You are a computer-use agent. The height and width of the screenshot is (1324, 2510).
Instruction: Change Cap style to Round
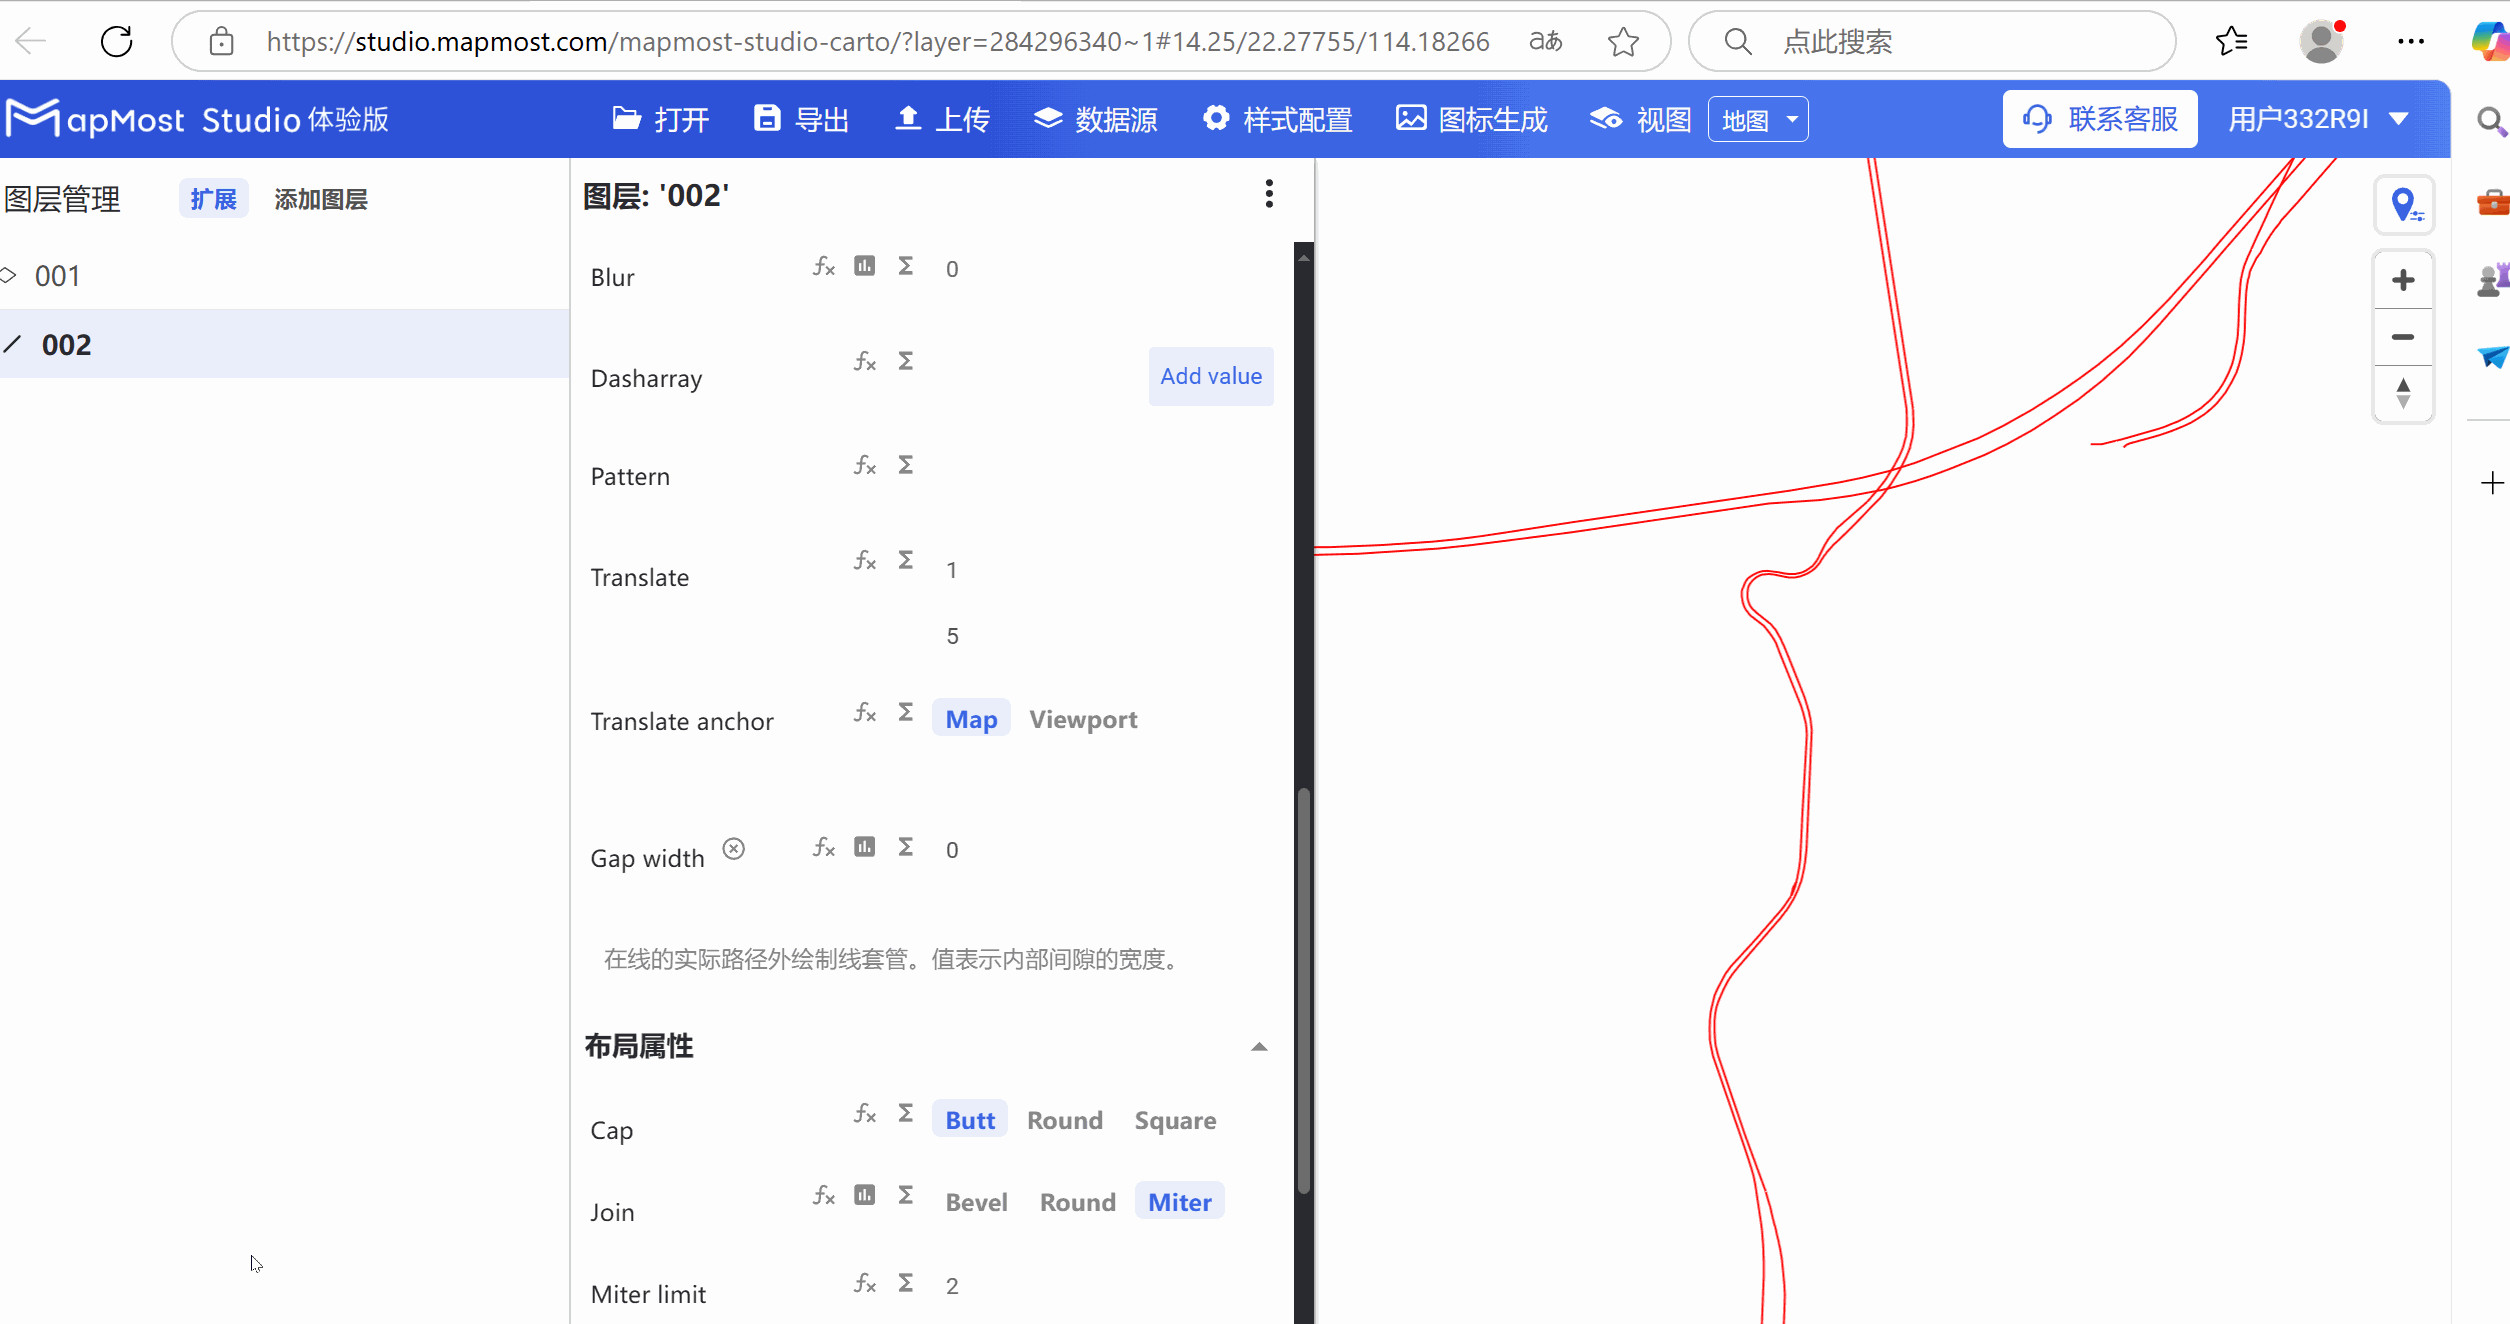(1064, 1120)
